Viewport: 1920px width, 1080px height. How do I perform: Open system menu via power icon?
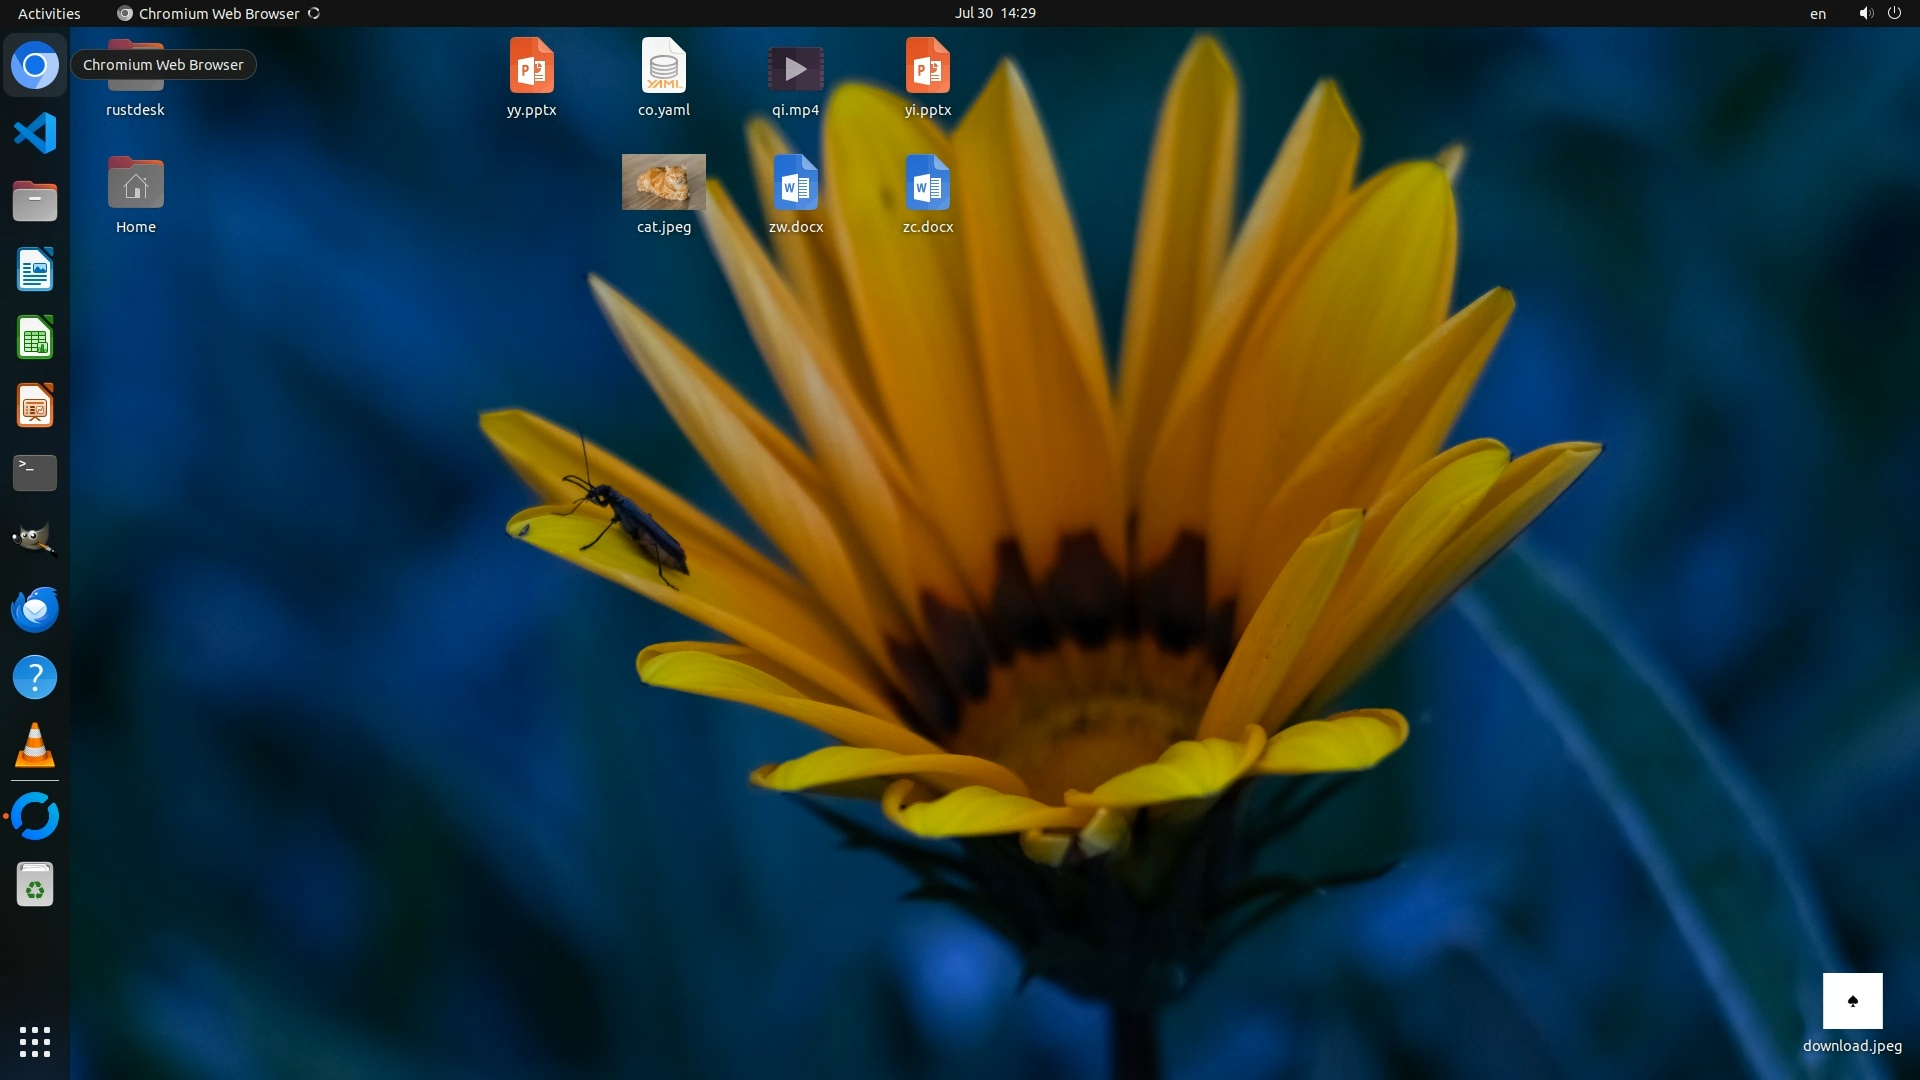tap(1894, 13)
